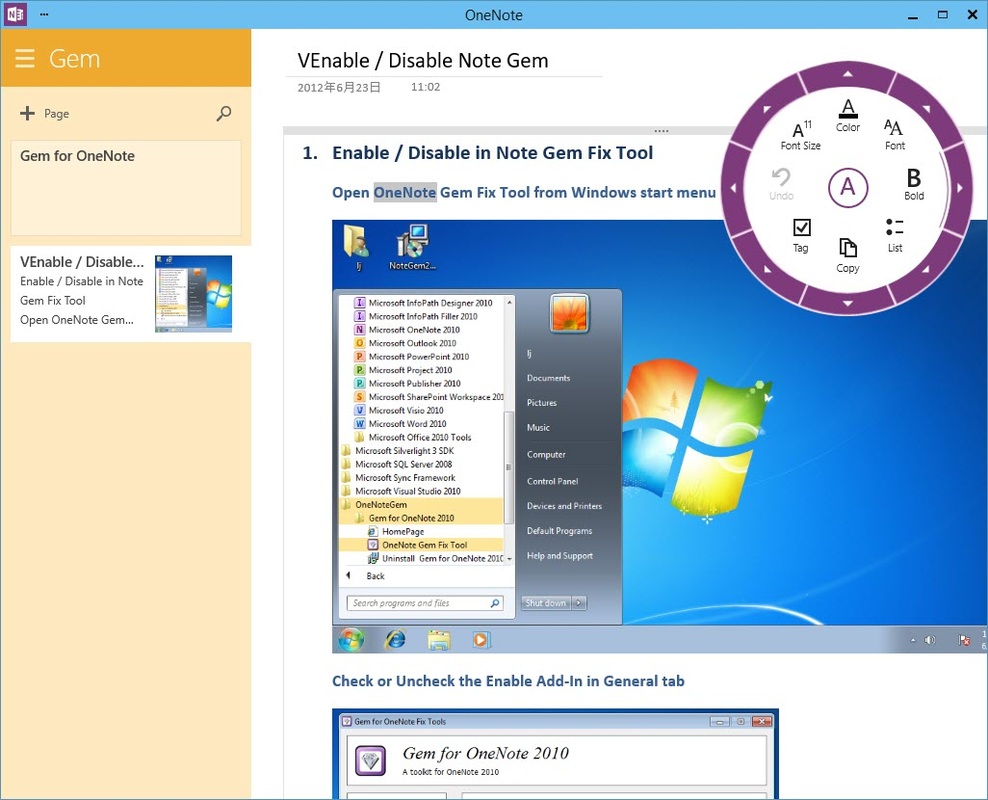Image resolution: width=988 pixels, height=800 pixels.
Task: Expand the Undo submenu arrow on ring's left
Action: 733,187
